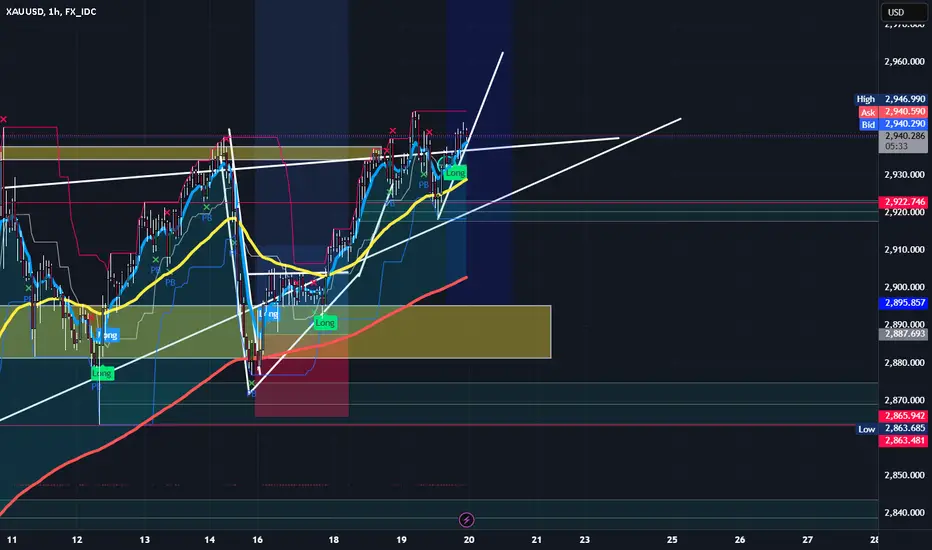Click date 19 on the time axis
This screenshot has width=932, height=550.
401,540
